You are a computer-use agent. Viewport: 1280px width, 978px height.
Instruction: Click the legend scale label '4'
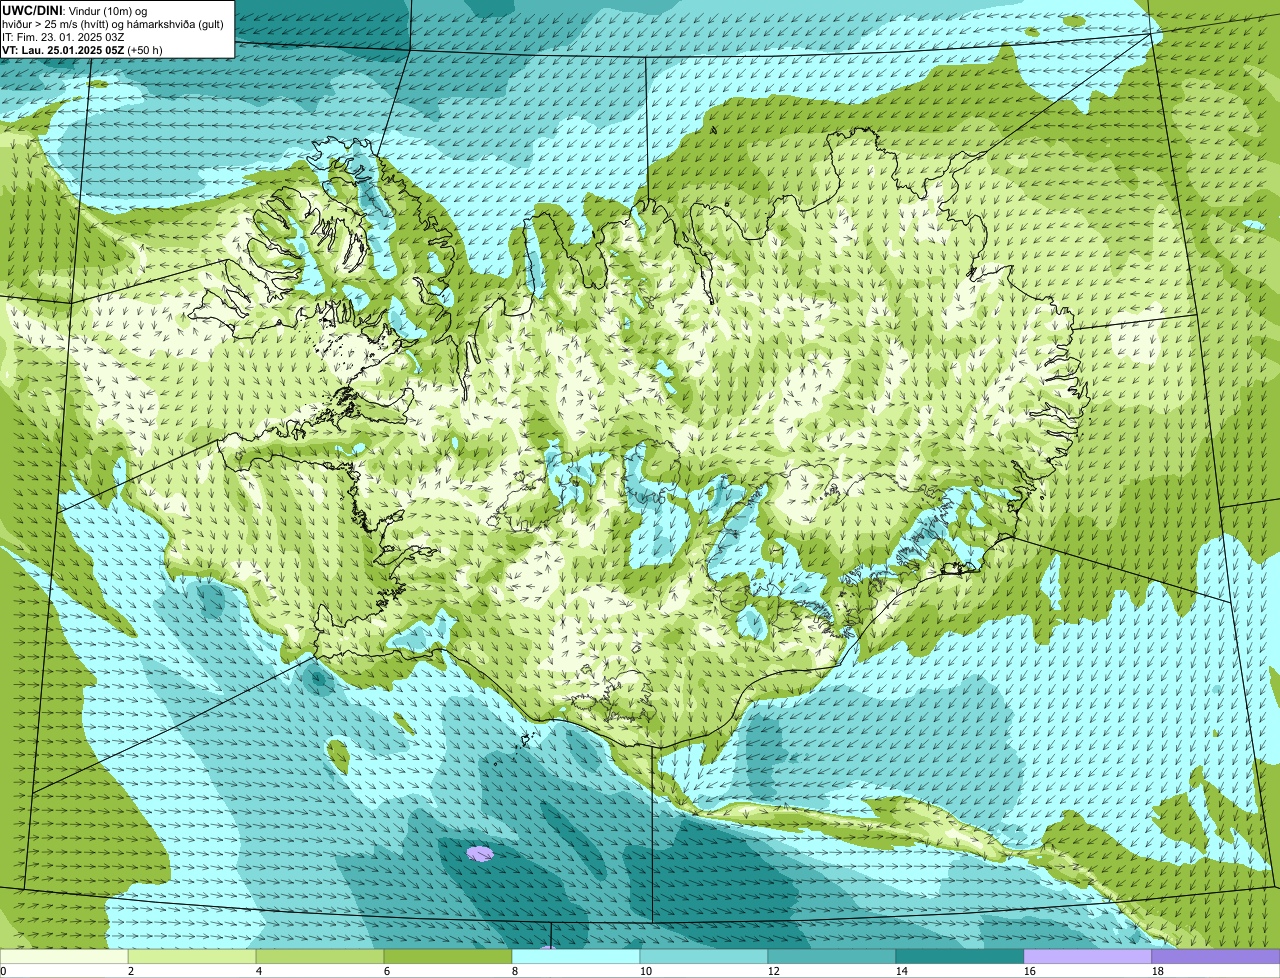(x=259, y=971)
